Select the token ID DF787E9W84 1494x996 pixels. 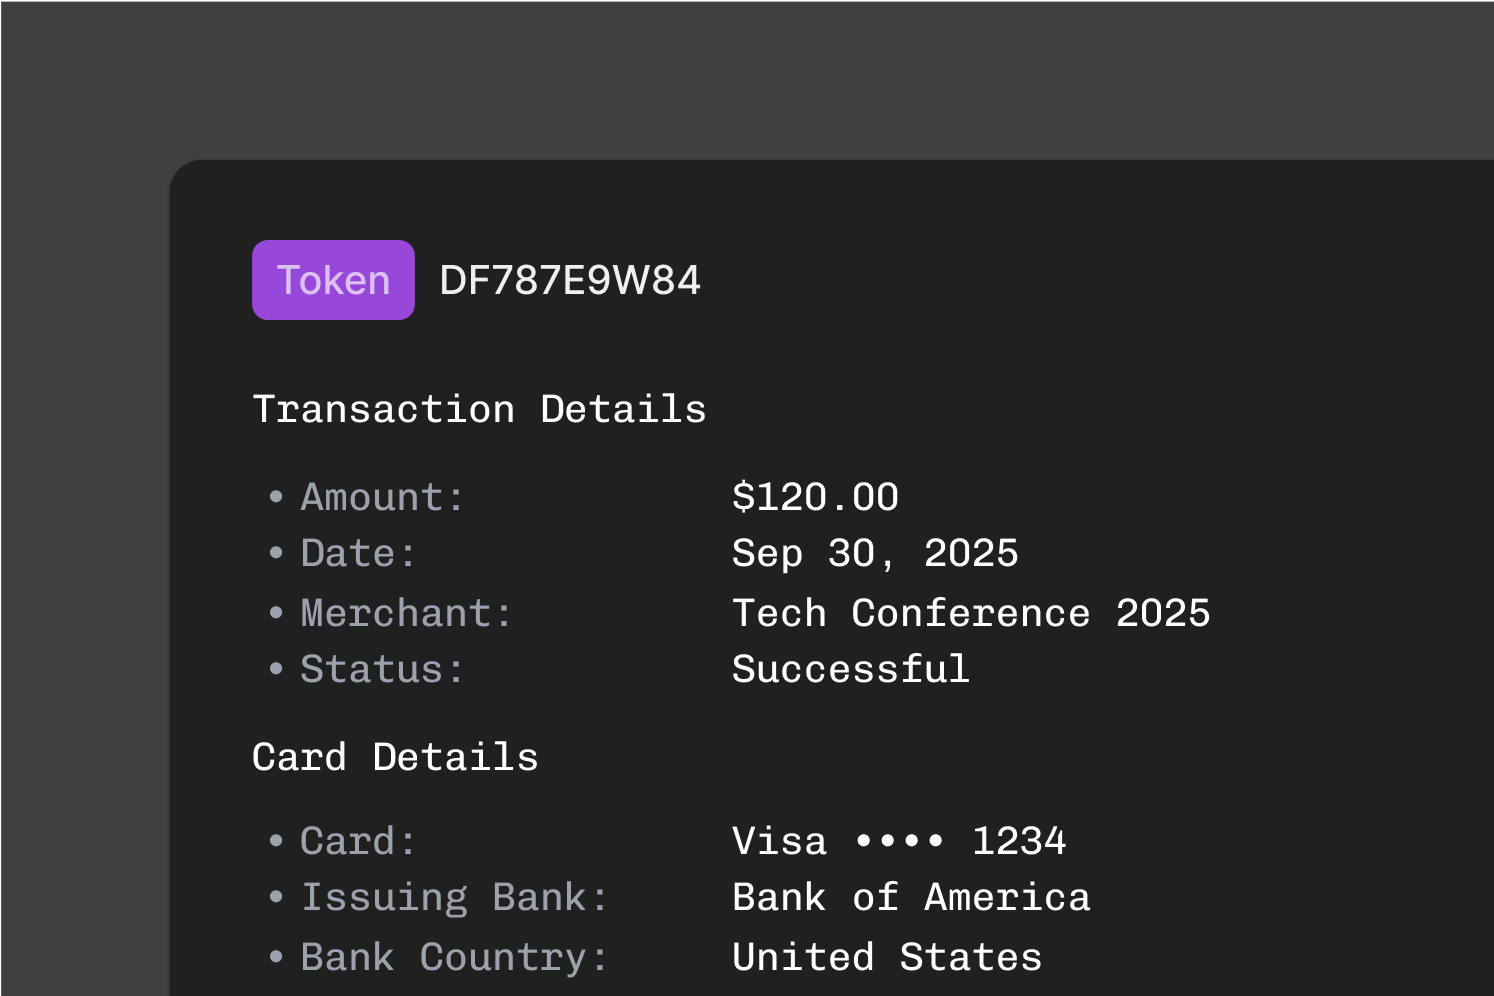570,281
